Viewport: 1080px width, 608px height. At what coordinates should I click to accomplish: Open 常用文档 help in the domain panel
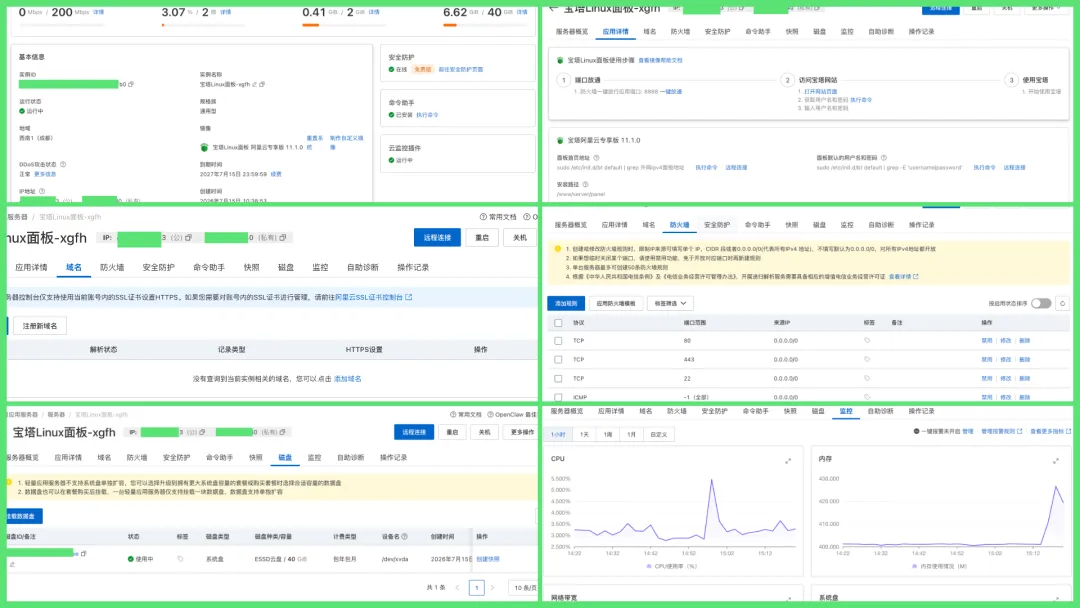tap(497, 217)
